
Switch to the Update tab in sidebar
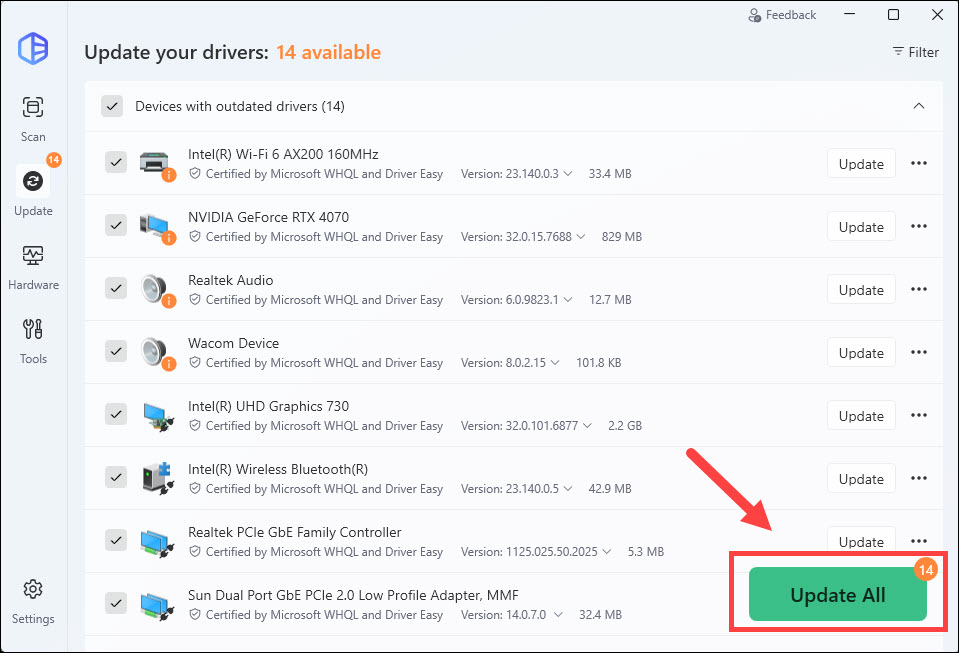(33, 192)
